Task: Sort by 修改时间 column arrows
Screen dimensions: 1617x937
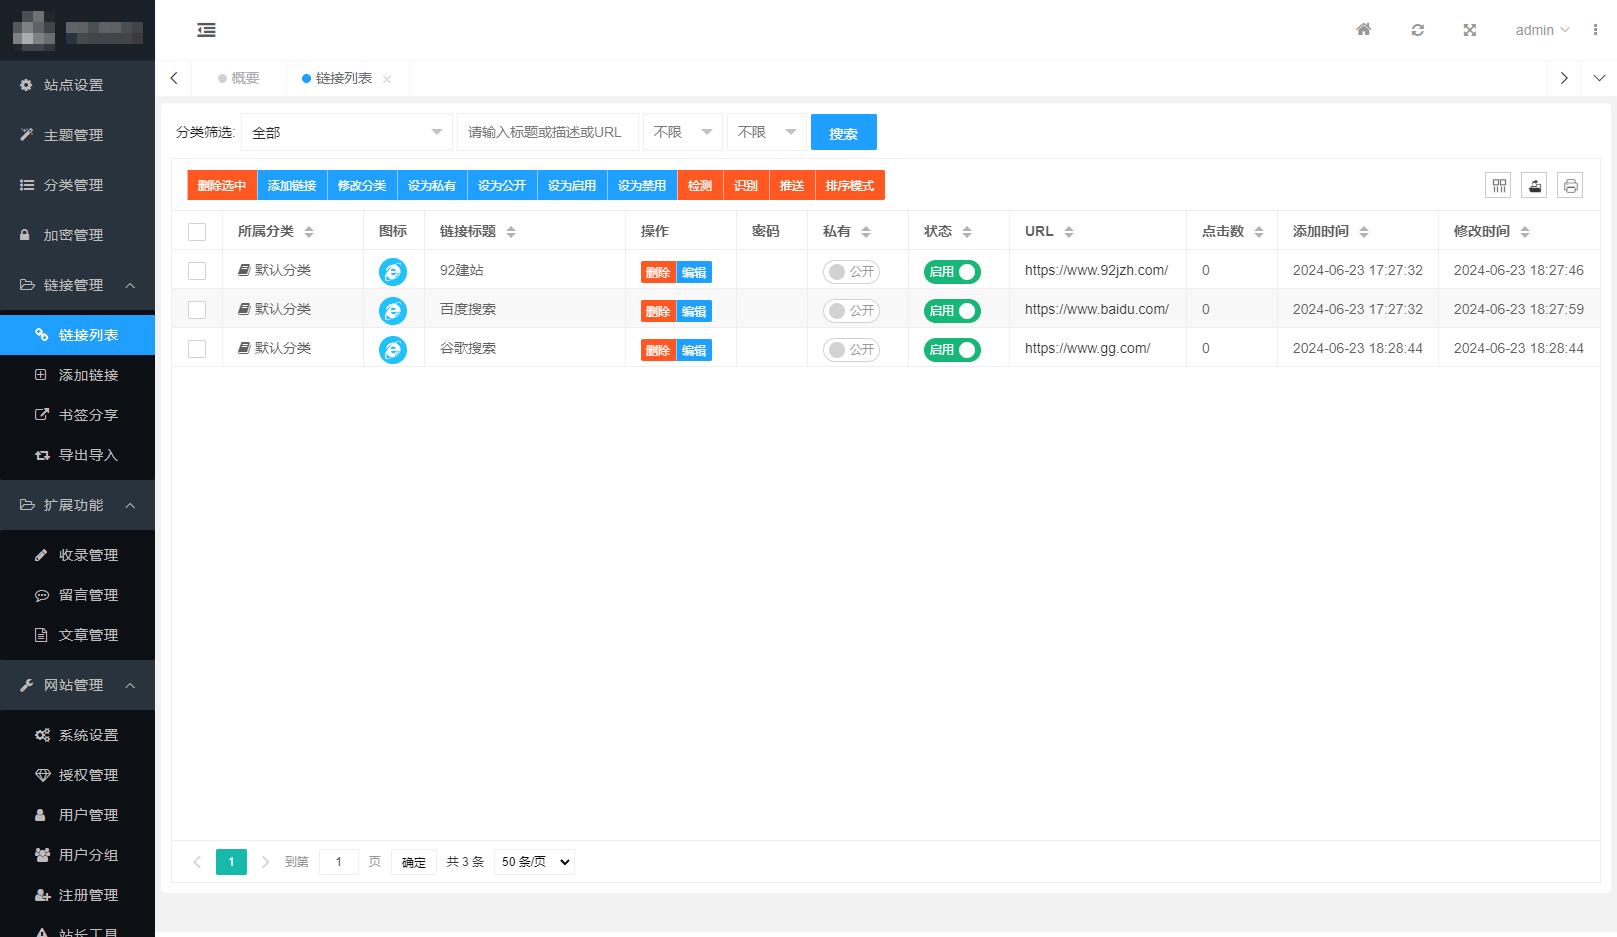Action: pos(1525,232)
